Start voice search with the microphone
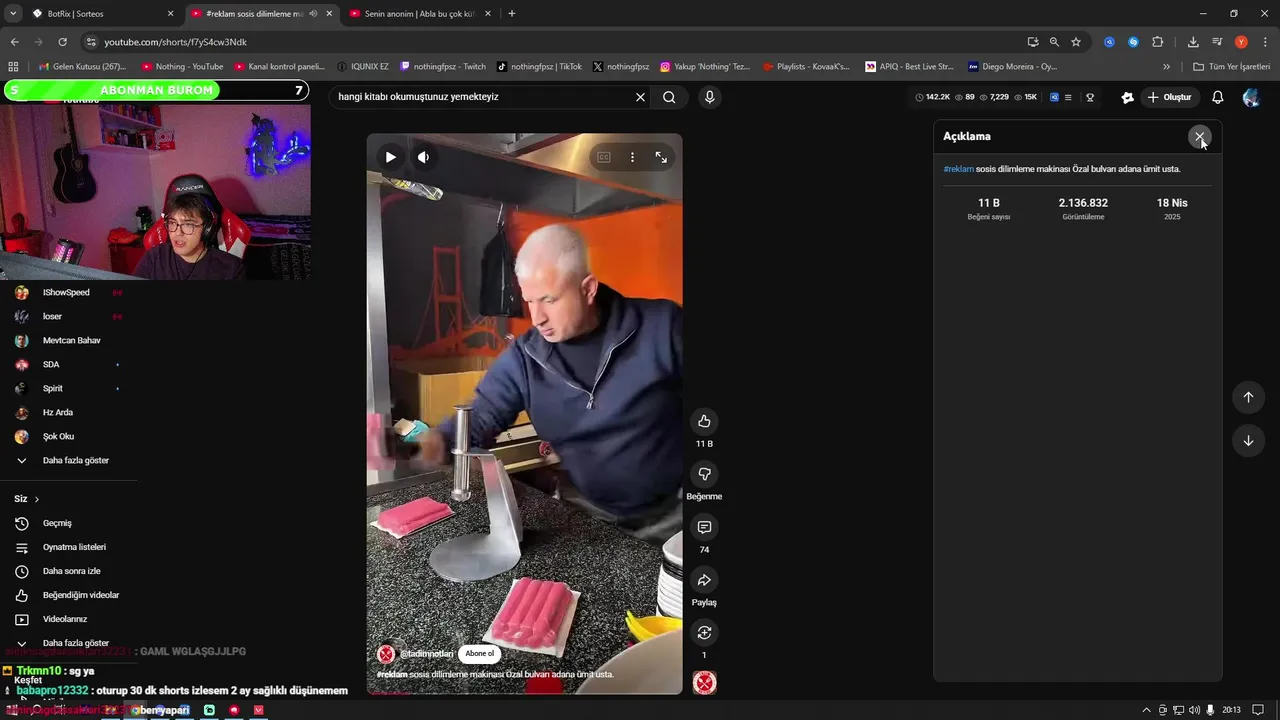The width and height of the screenshot is (1280, 720). tap(709, 97)
